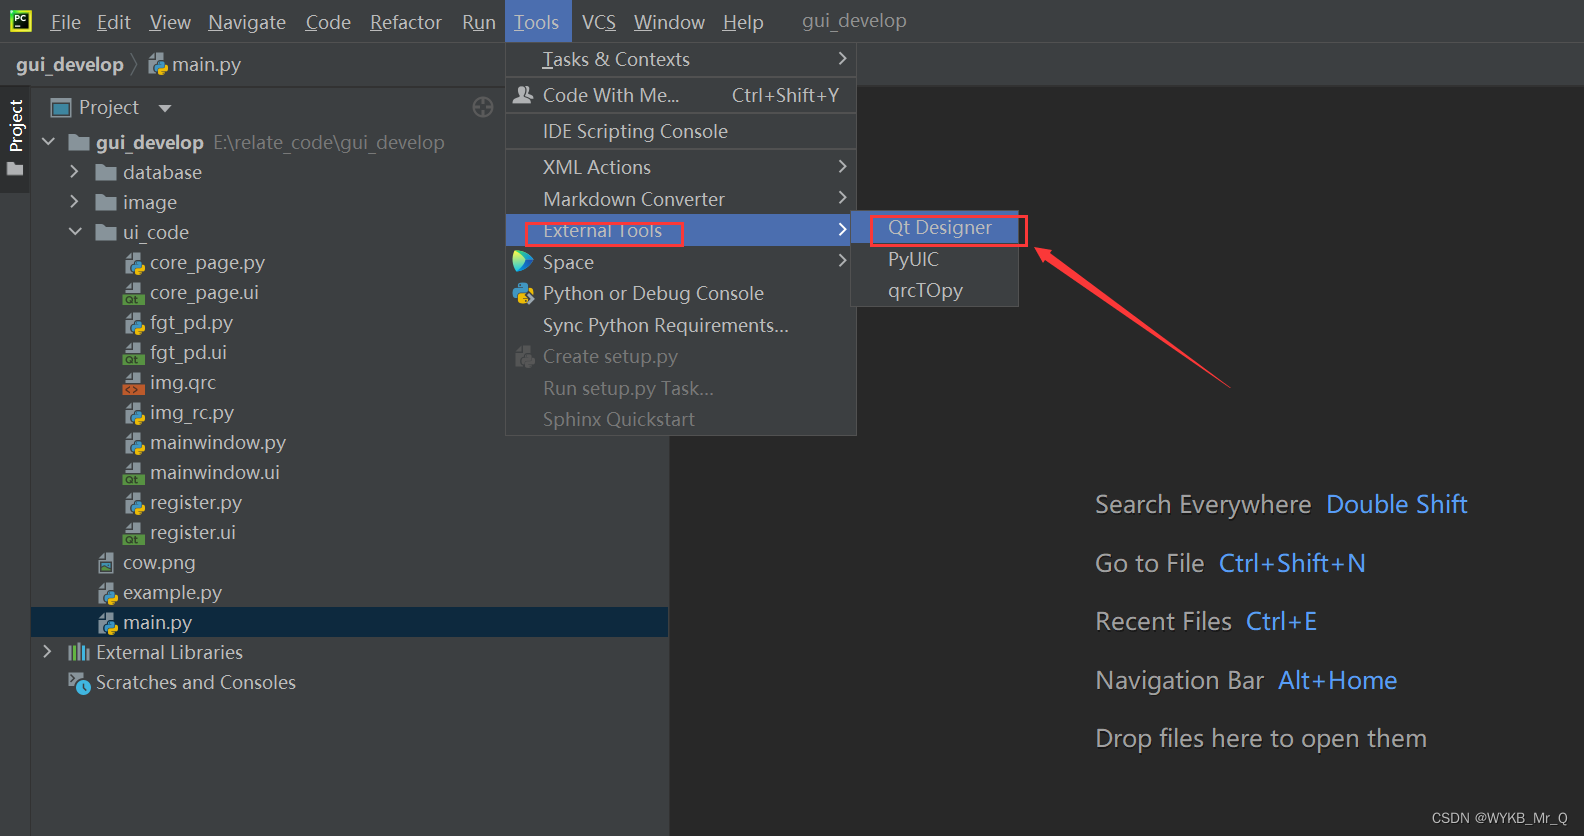
Task: Click Sync Python Requirements menu entry
Action: (x=665, y=325)
